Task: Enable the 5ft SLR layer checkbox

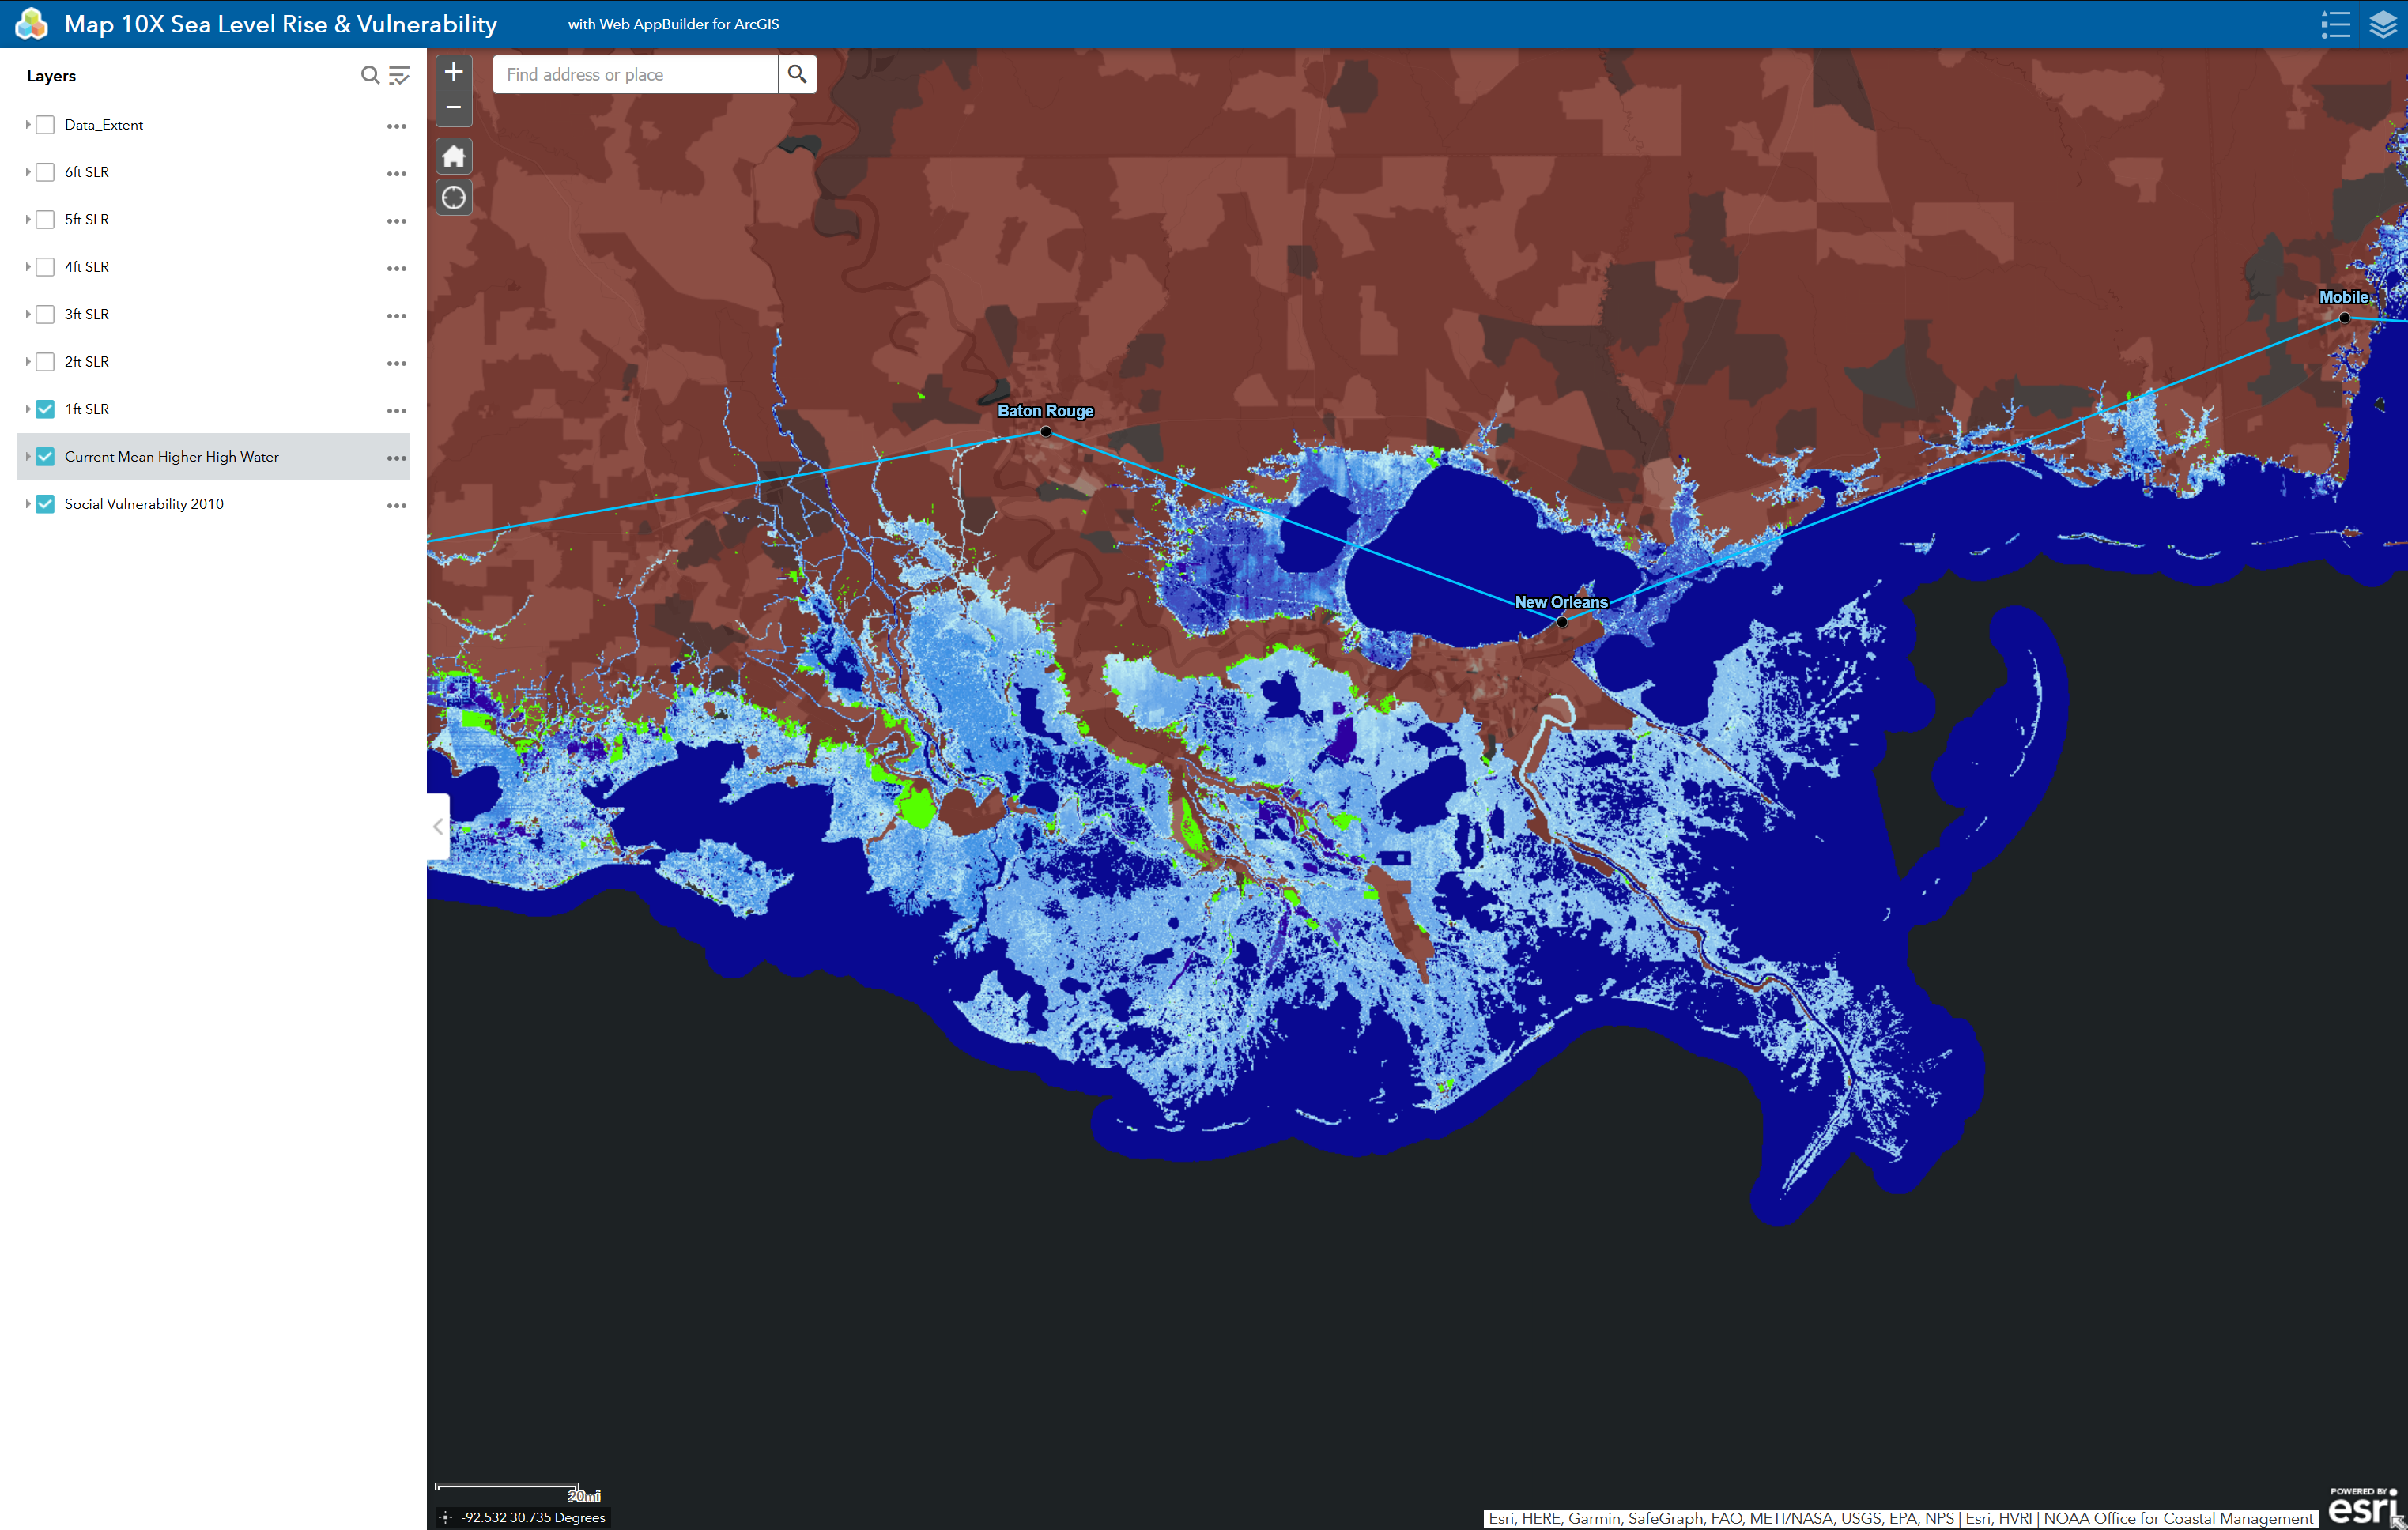Action: [45, 219]
